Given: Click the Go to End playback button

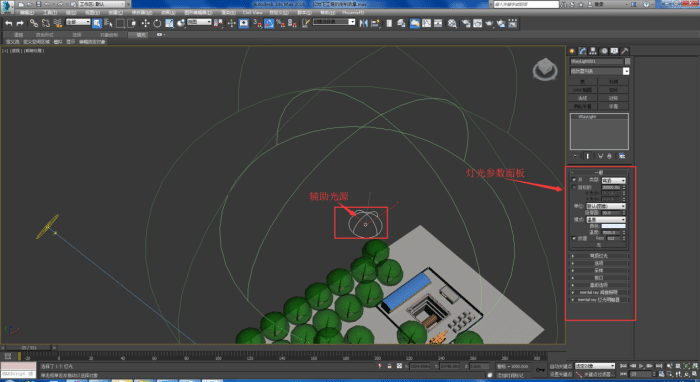Looking at the screenshot, I should (x=658, y=366).
